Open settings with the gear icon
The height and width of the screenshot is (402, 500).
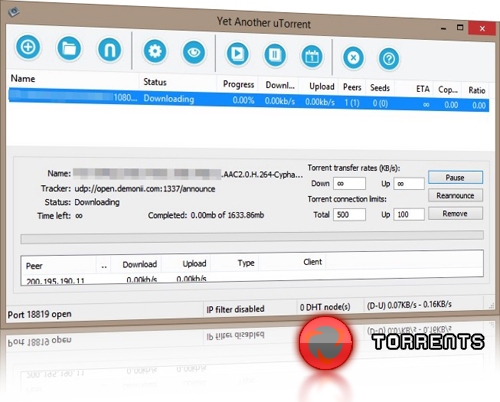coord(155,51)
